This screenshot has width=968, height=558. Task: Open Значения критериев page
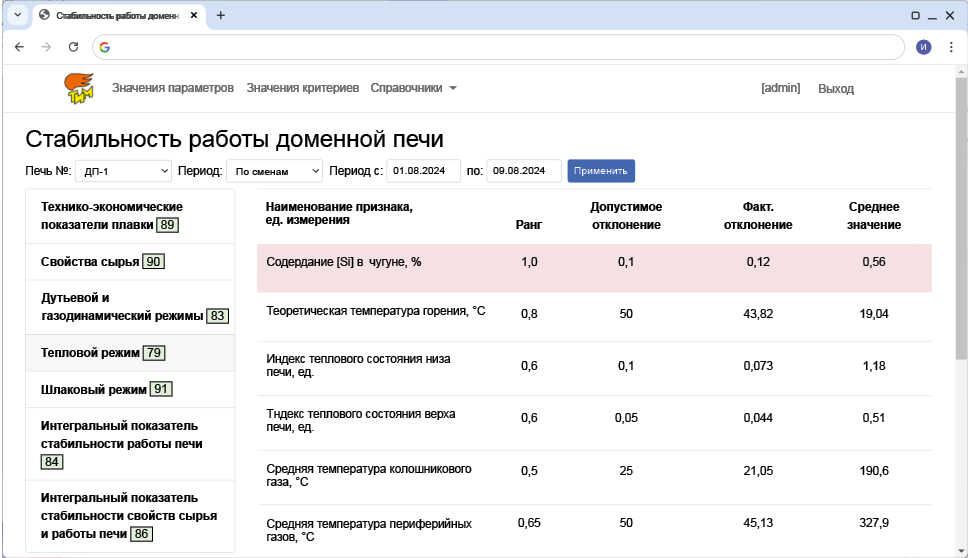[x=302, y=88]
